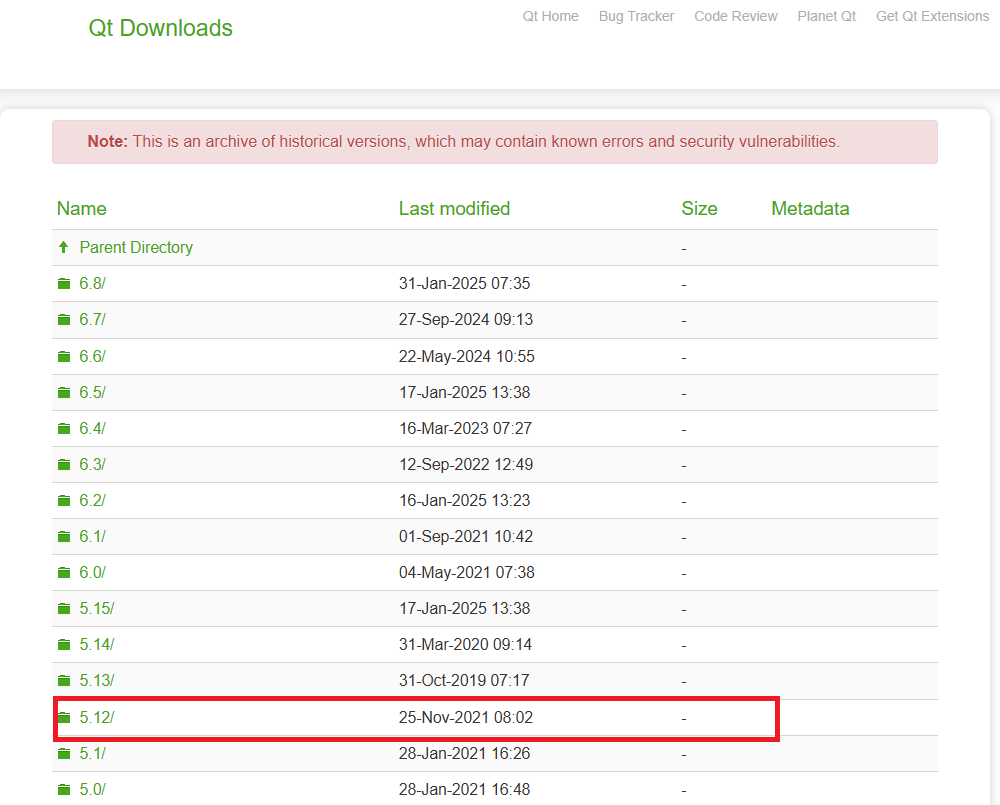The height and width of the screenshot is (805, 1000).
Task: Click date 22-May-2024 10:55
Action: click(x=467, y=356)
